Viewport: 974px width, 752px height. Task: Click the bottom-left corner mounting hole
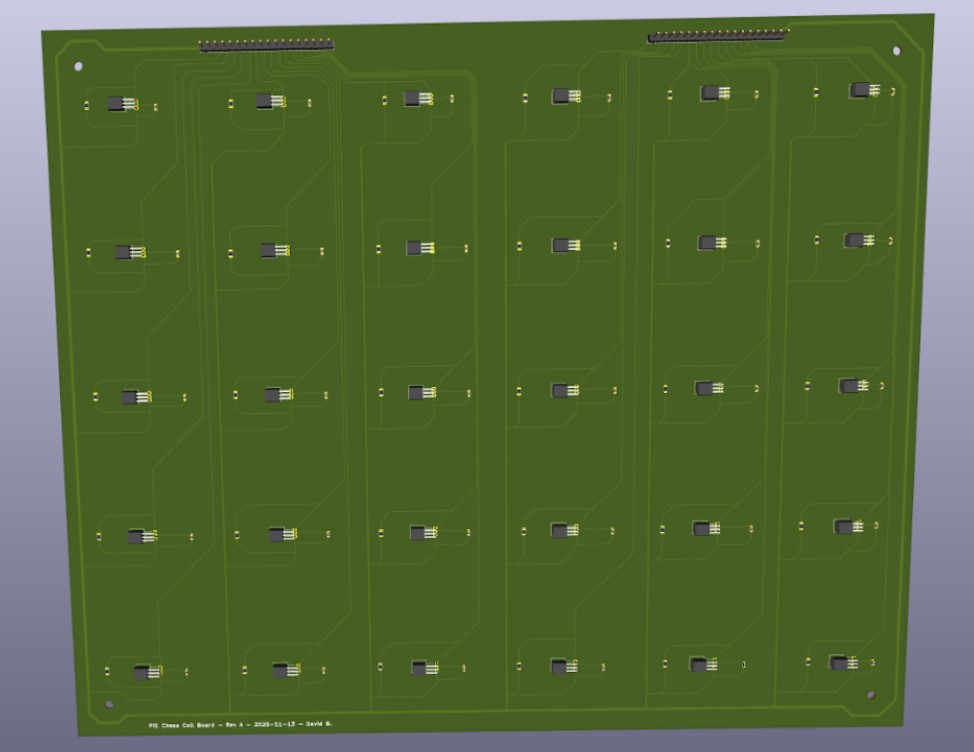(110, 705)
